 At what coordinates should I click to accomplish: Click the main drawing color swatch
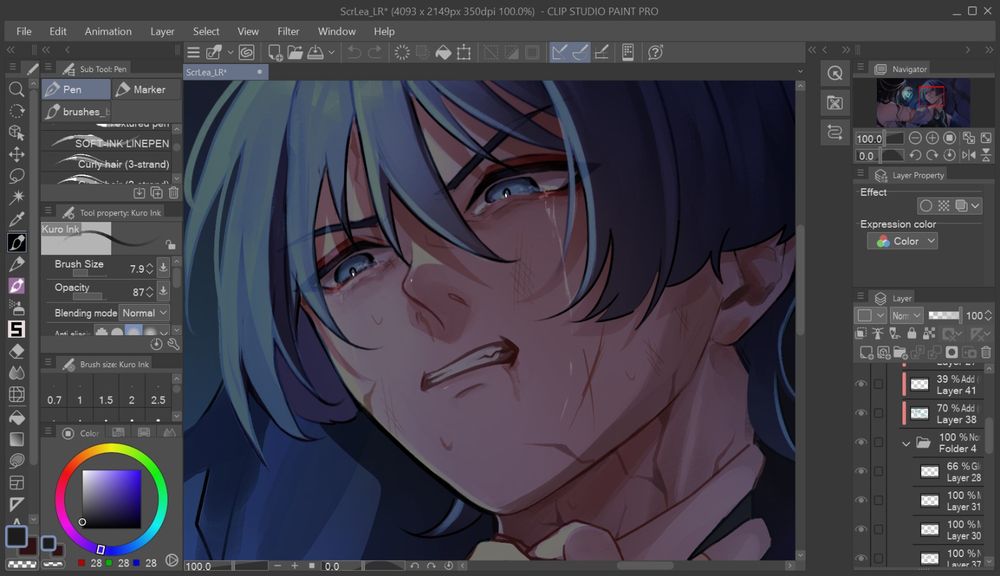[17, 536]
